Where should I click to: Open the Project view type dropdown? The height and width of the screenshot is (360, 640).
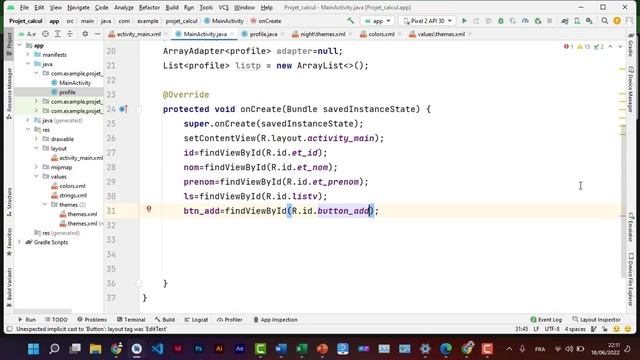tap(27, 34)
